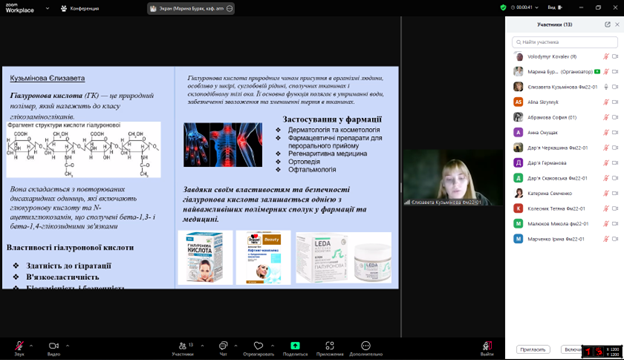Open the Приложения apps icon
The width and height of the screenshot is (624, 360).
click(330, 346)
